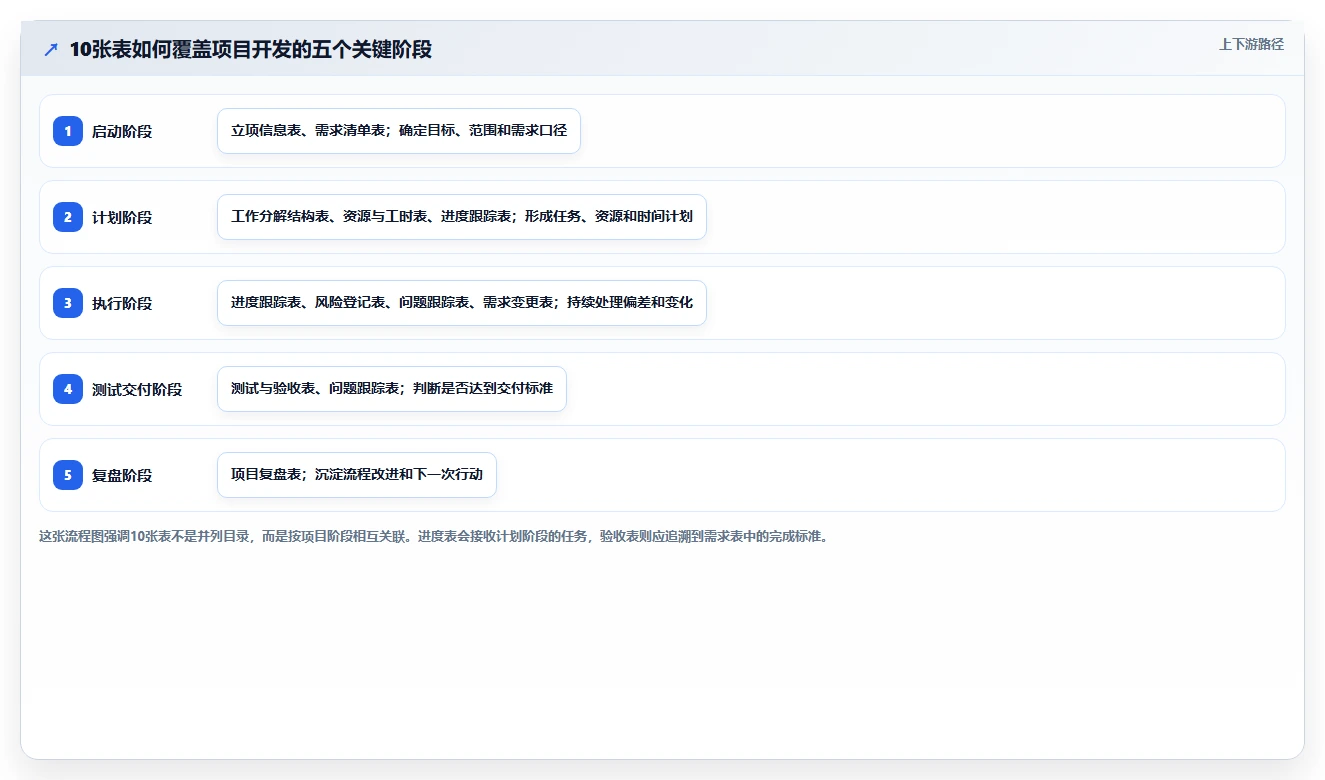This screenshot has height=780, width=1325.
Task: Click the footer note starting 这张流程图强调10张表
Action: click(433, 536)
